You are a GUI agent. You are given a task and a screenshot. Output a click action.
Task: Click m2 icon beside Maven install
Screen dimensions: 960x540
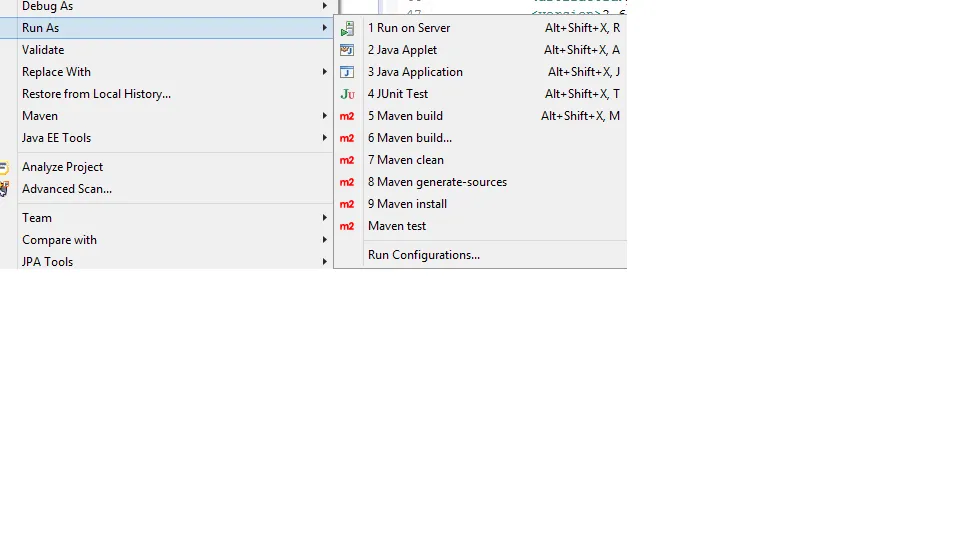click(347, 204)
